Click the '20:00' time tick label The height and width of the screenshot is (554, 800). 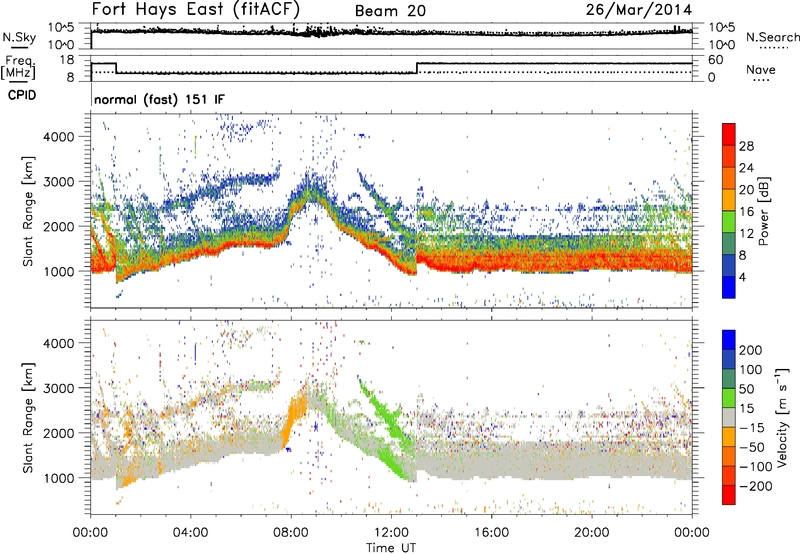coord(591,533)
